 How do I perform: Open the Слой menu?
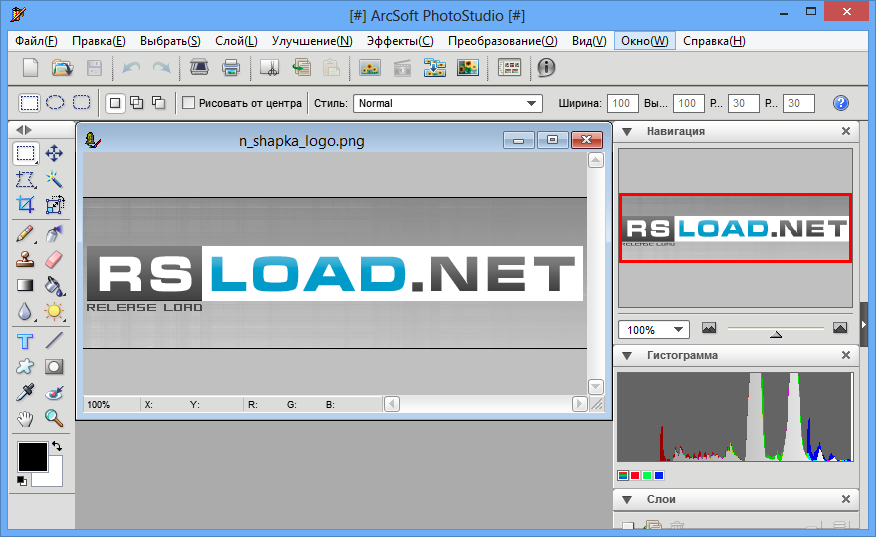[x=236, y=41]
